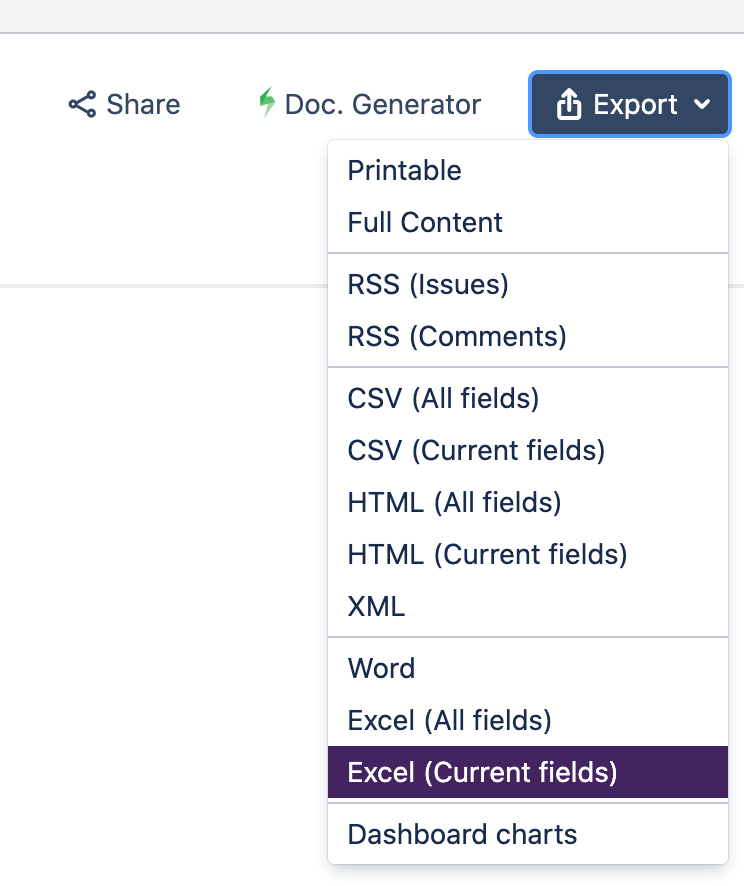Choose Word export format

[381, 668]
